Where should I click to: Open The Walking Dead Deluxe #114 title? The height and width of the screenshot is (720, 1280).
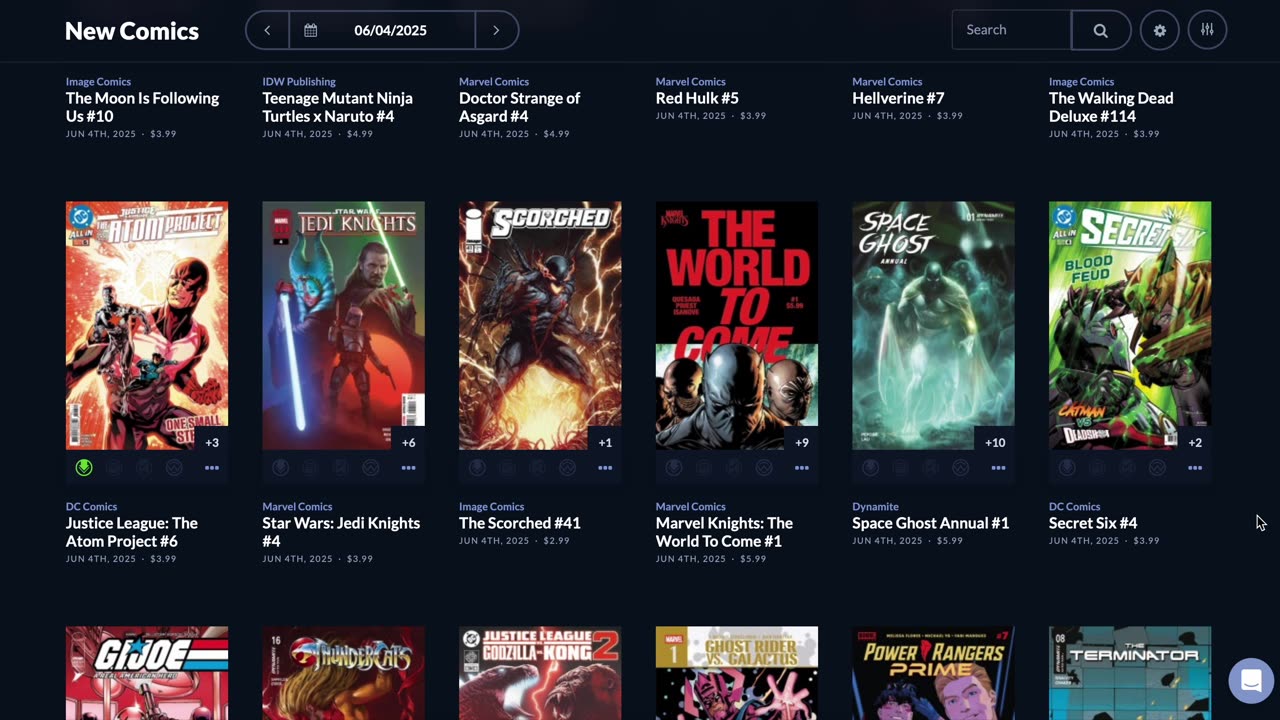pyautogui.click(x=1111, y=107)
